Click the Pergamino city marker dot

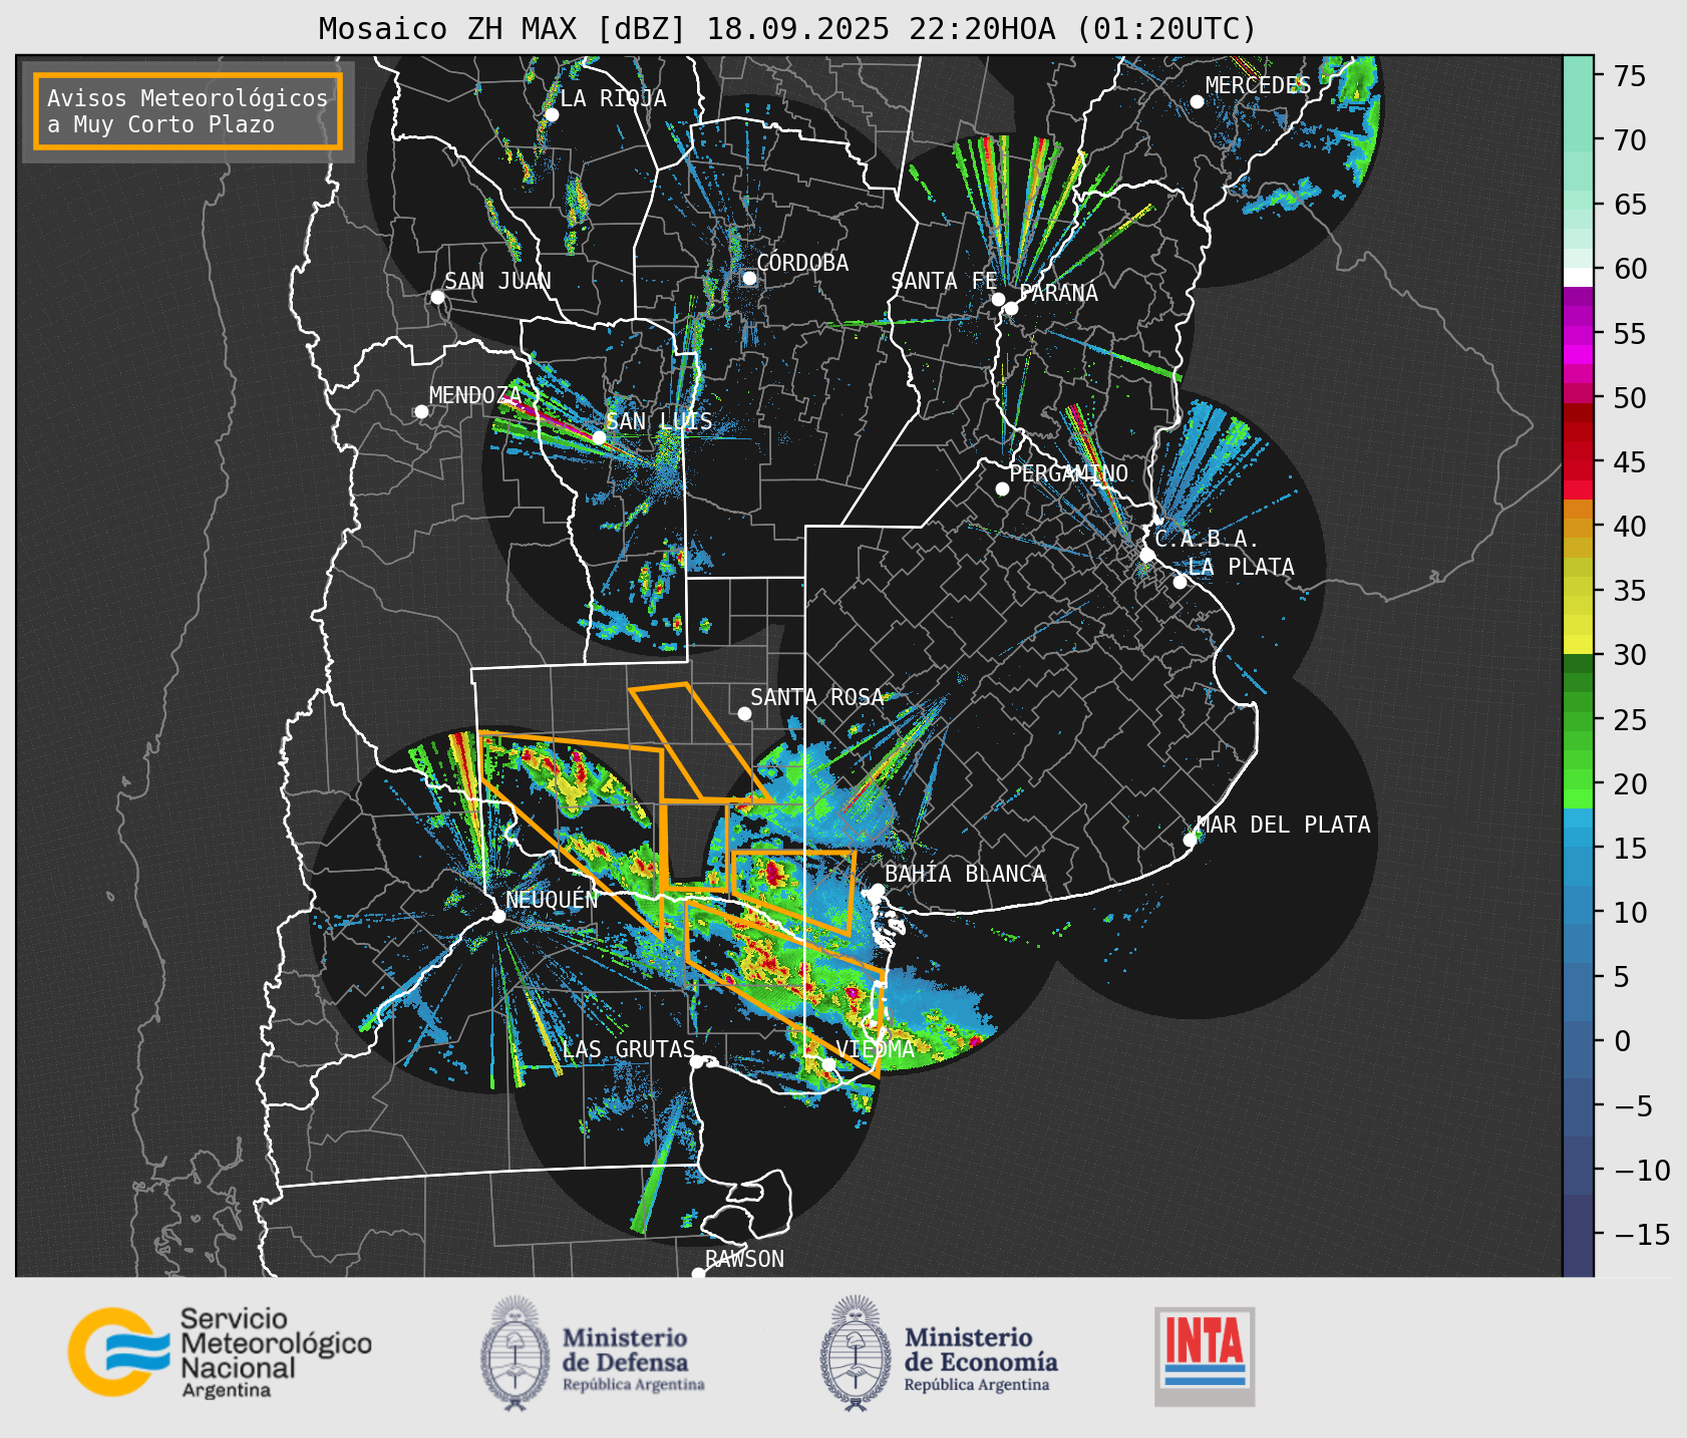[x=1002, y=489]
